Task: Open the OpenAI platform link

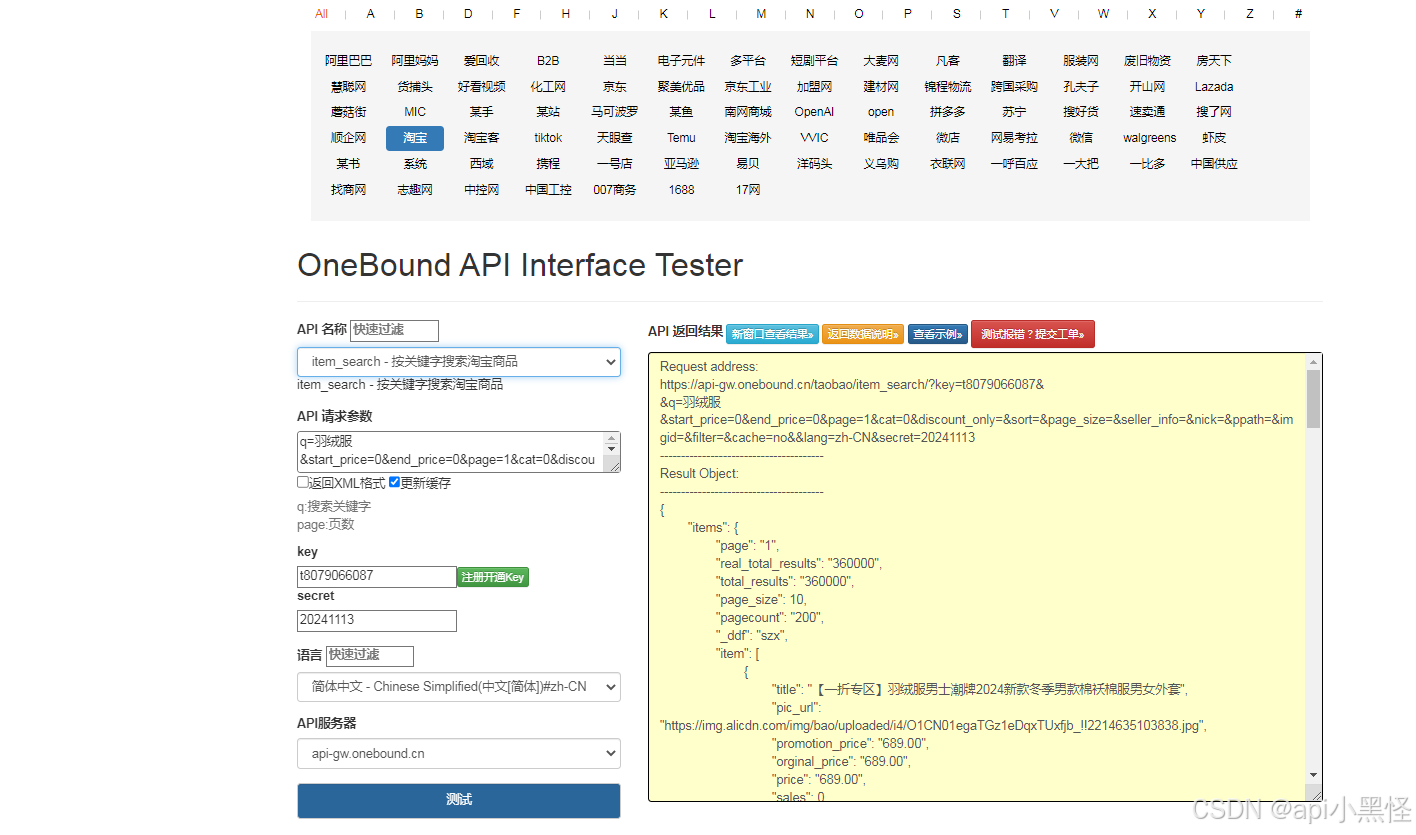Action: pyautogui.click(x=814, y=112)
